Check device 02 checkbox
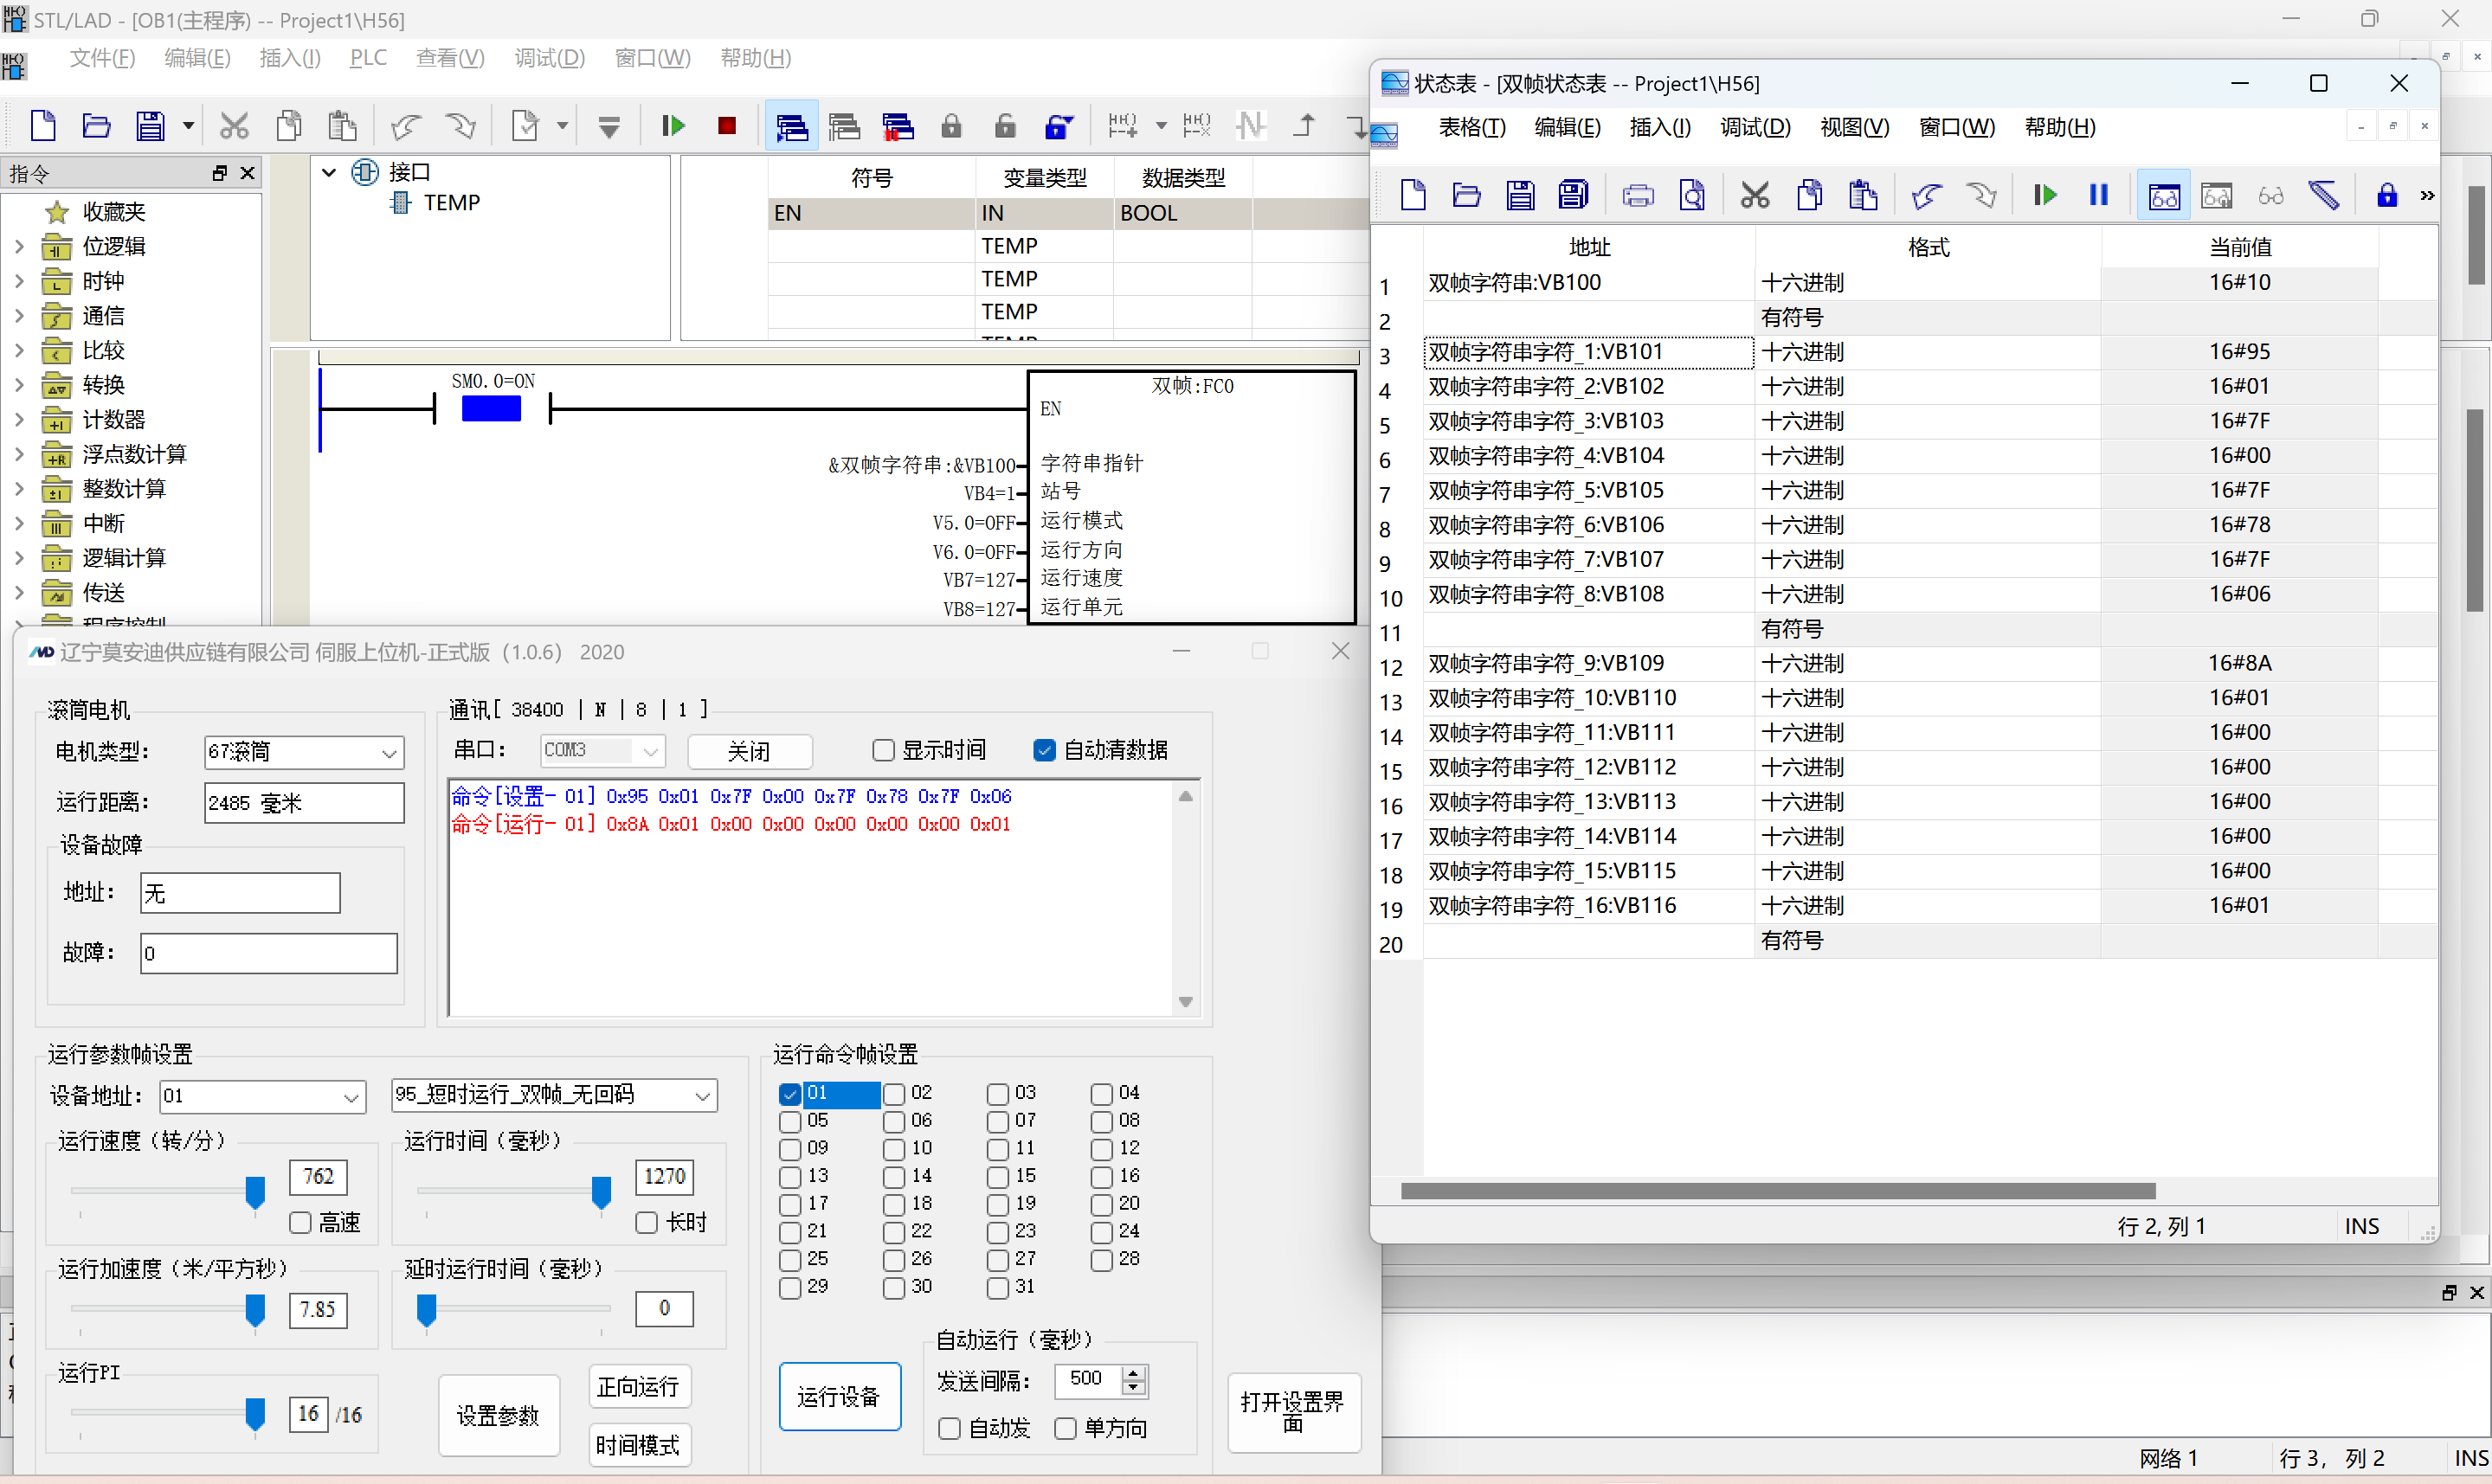 pyautogui.click(x=894, y=1094)
